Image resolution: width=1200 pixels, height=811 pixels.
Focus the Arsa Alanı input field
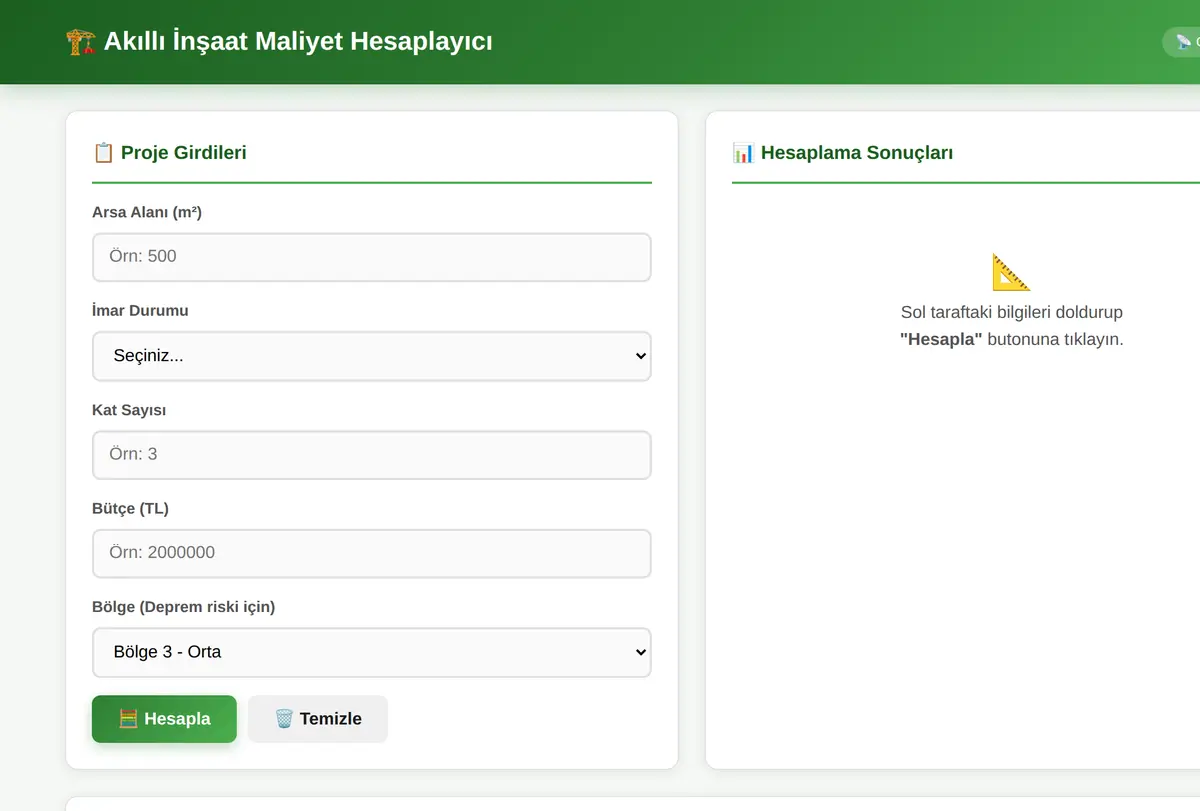372,257
